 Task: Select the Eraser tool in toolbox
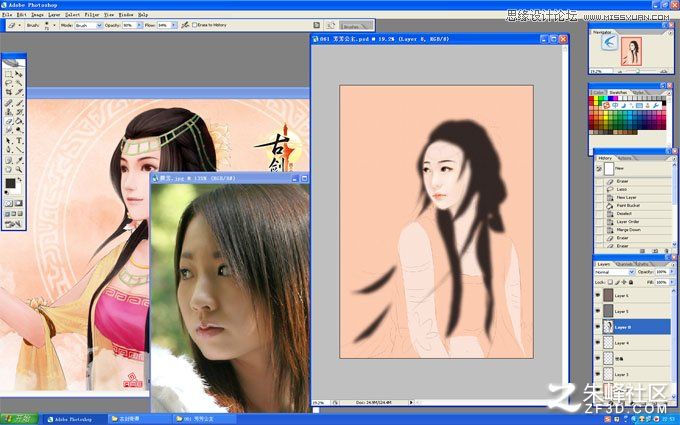9,121
